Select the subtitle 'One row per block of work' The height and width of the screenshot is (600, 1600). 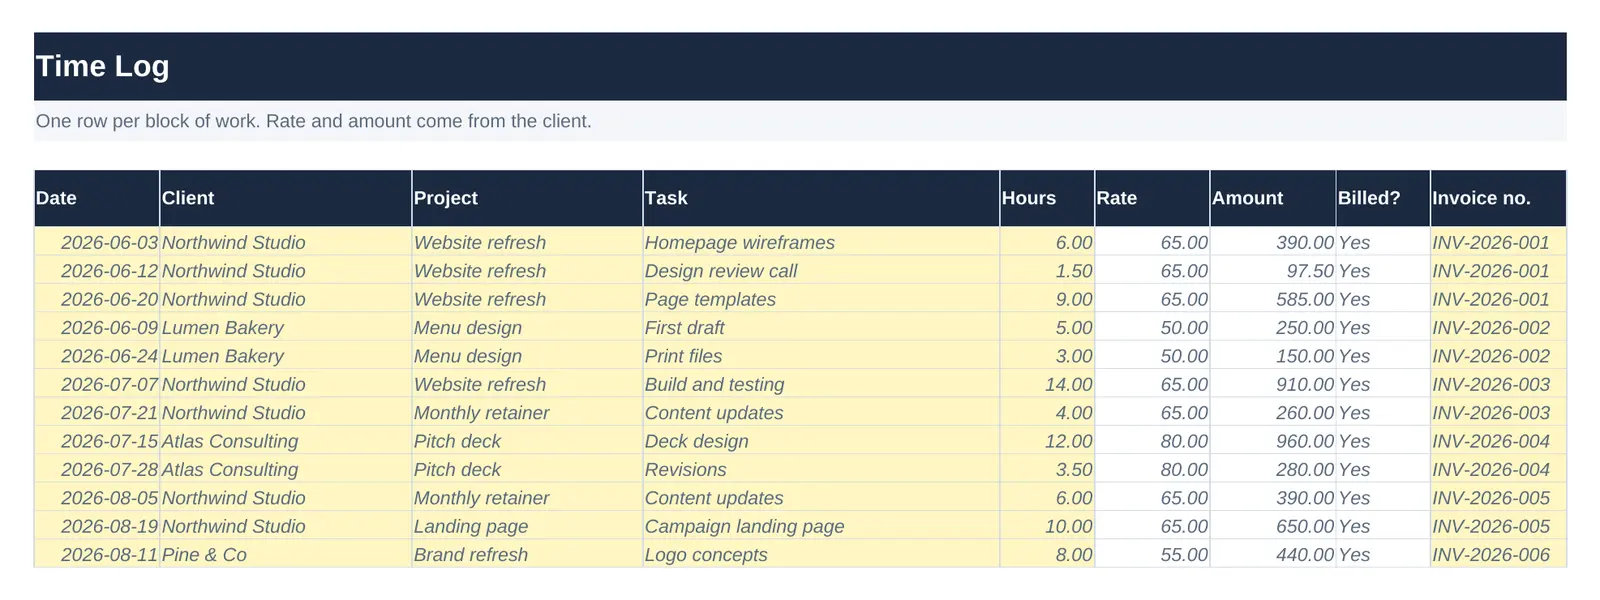[x=146, y=121]
